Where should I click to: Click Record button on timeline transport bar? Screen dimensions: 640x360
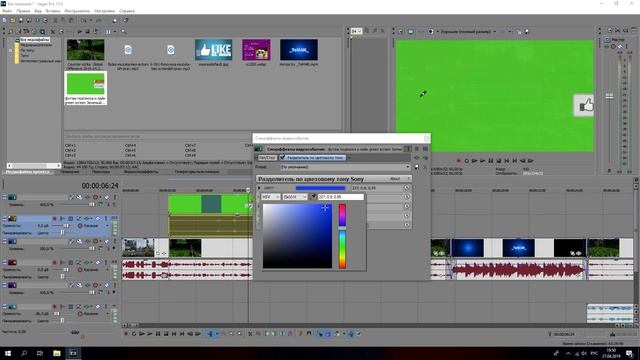pos(126,334)
